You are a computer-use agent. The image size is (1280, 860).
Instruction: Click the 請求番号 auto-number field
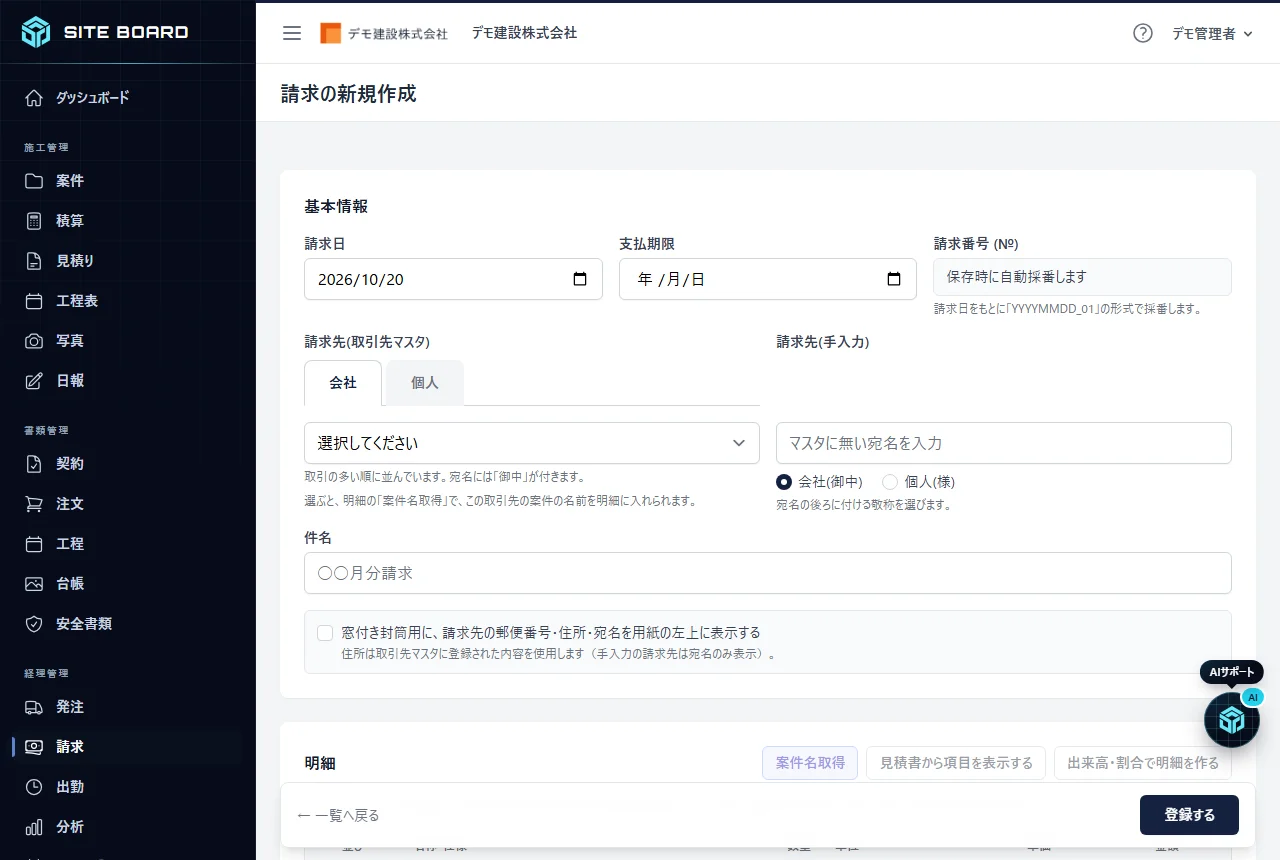coord(1082,277)
